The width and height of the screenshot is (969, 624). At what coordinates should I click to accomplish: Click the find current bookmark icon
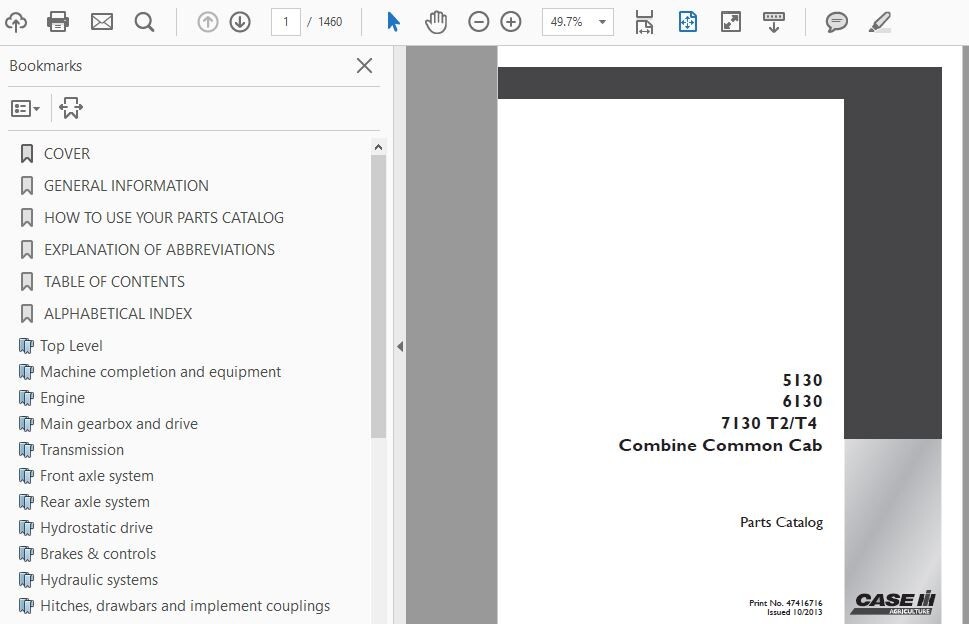[71, 108]
